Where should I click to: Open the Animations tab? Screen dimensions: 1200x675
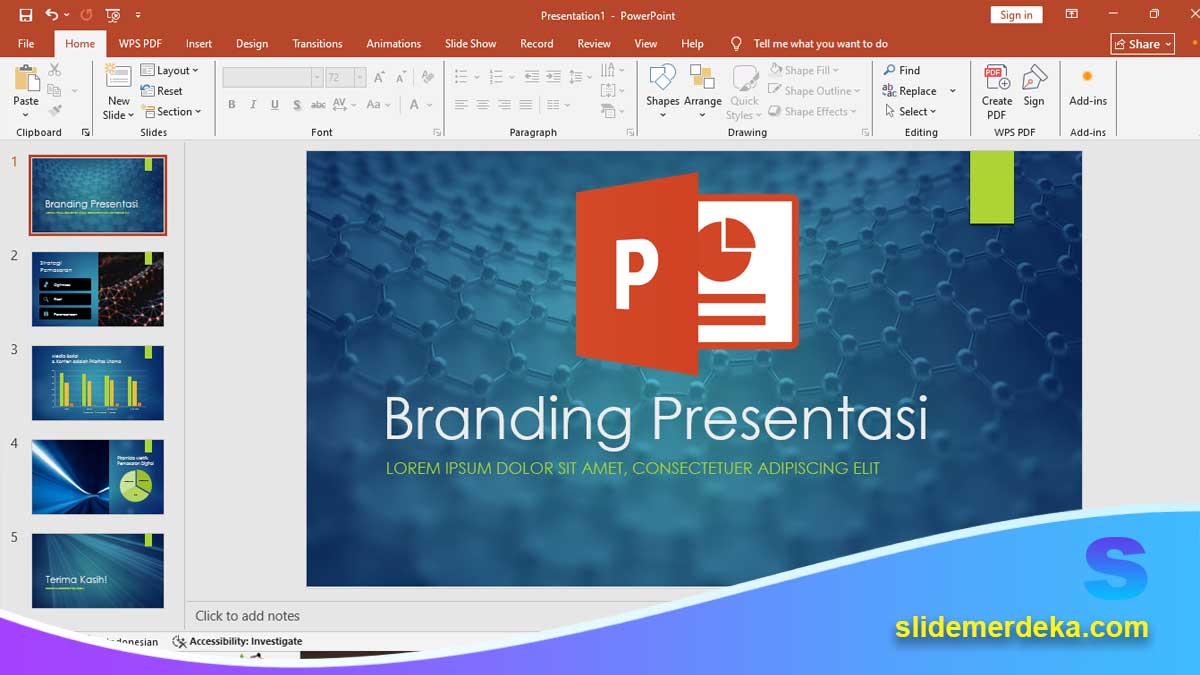(394, 44)
